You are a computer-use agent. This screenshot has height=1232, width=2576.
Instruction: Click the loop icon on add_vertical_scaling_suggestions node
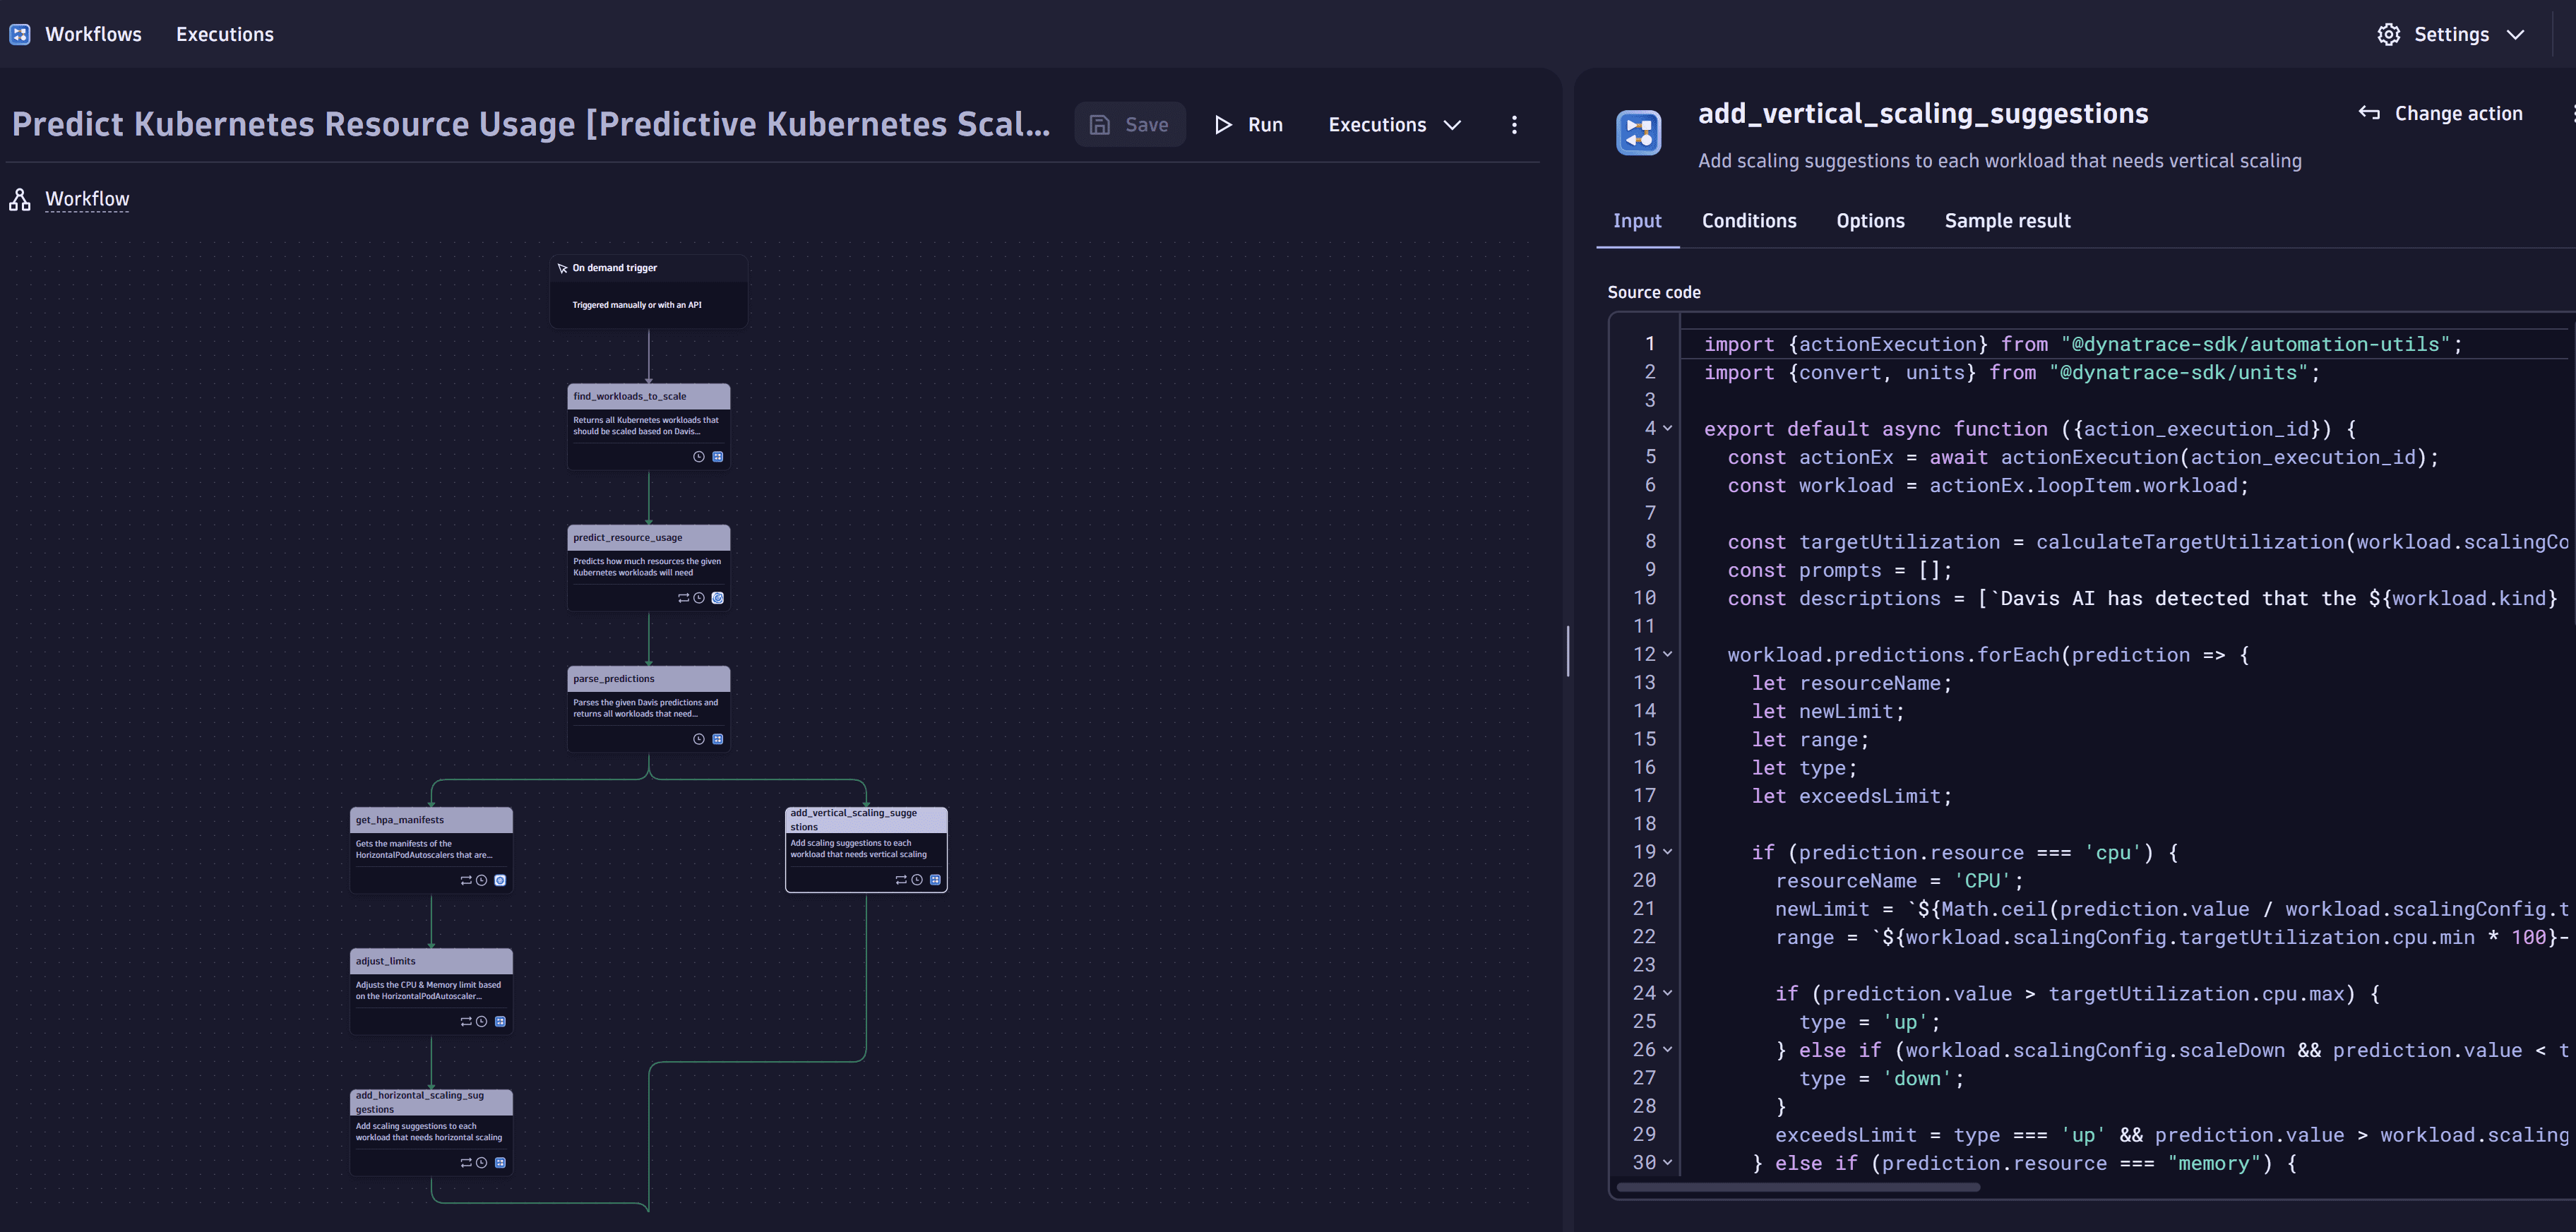pos(901,880)
